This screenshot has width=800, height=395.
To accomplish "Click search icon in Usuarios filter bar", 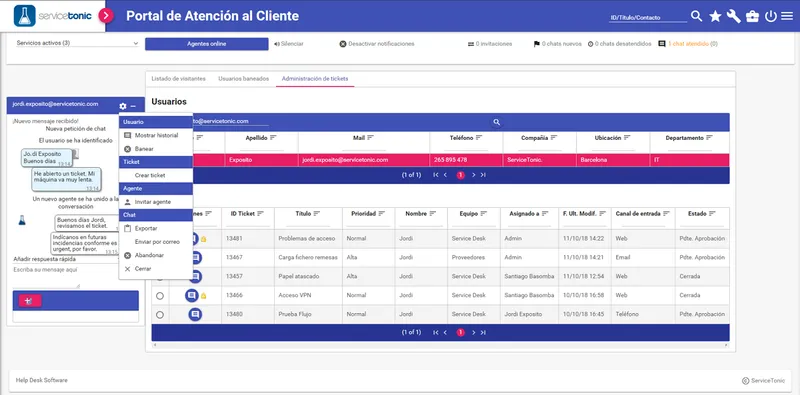I will click(496, 122).
